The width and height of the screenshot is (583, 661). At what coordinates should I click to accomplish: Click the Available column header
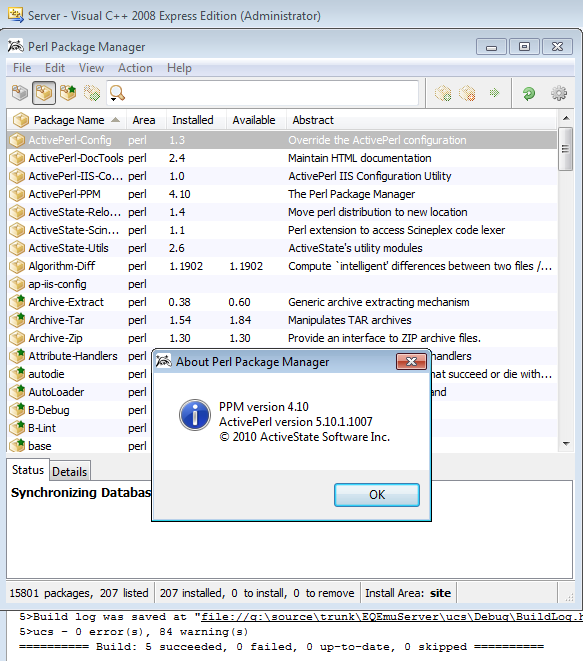pos(254,120)
